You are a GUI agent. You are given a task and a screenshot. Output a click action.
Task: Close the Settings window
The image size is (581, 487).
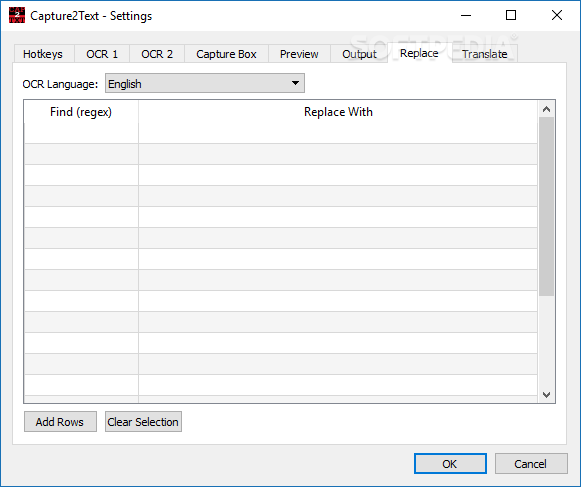pyautogui.click(x=557, y=16)
